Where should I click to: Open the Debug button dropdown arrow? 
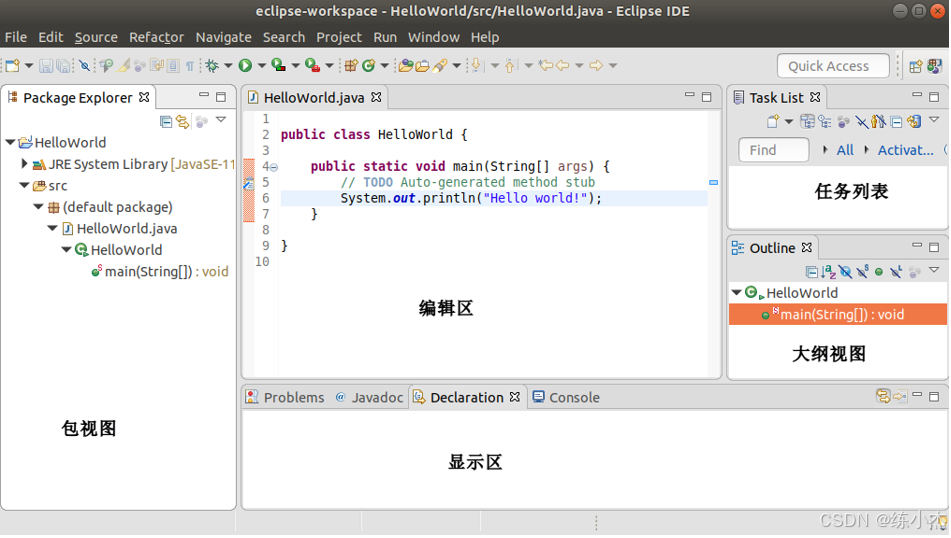tap(228, 66)
